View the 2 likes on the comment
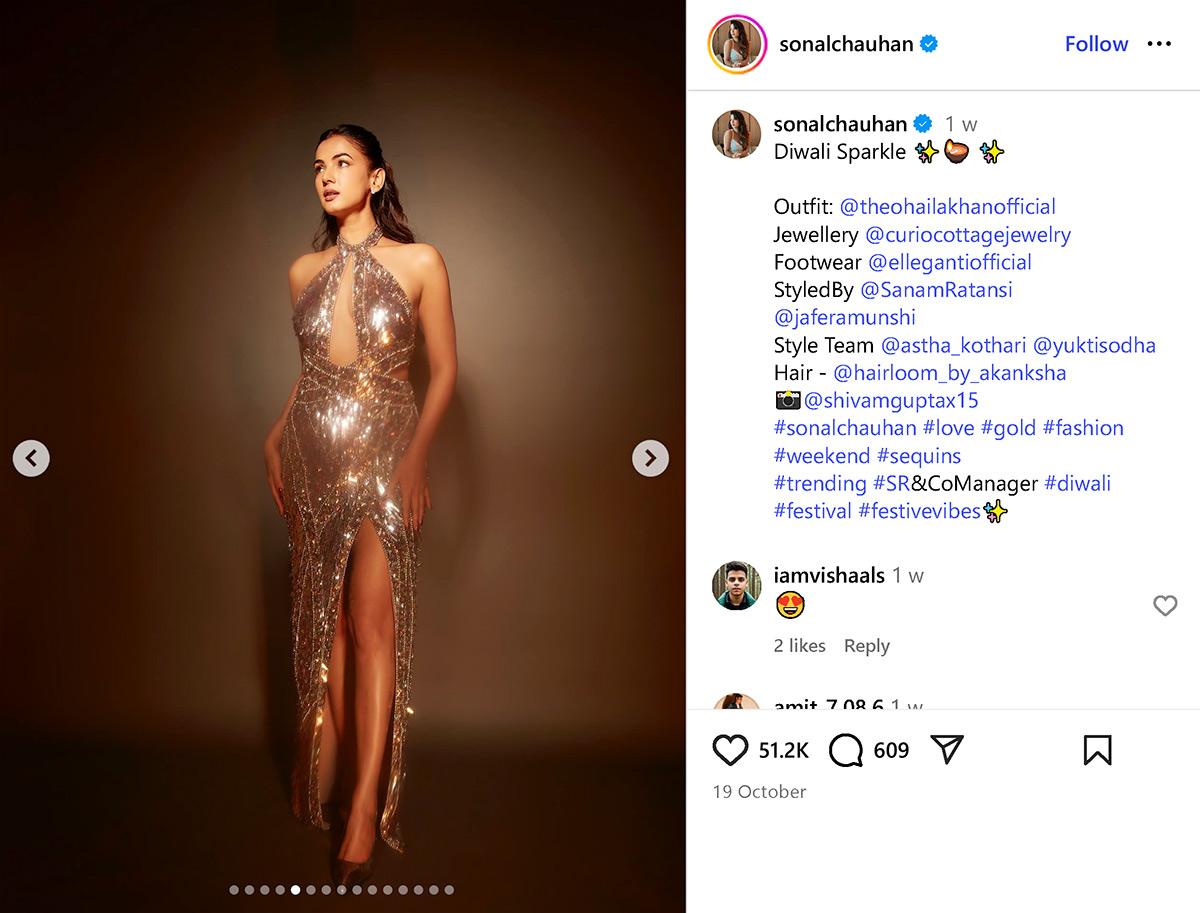The image size is (1200, 913). (x=799, y=646)
